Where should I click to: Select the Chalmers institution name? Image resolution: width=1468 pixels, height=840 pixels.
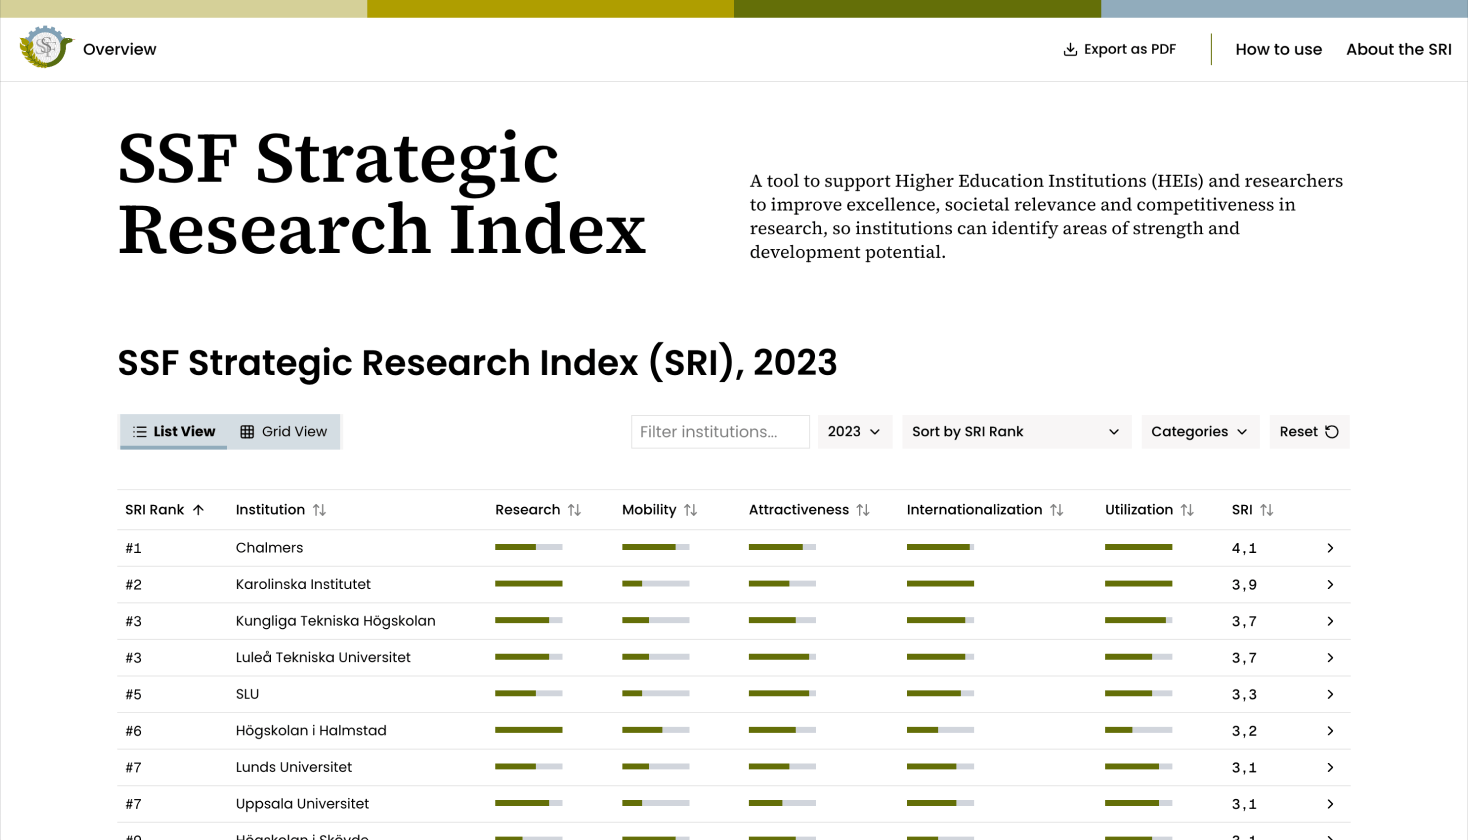click(270, 548)
